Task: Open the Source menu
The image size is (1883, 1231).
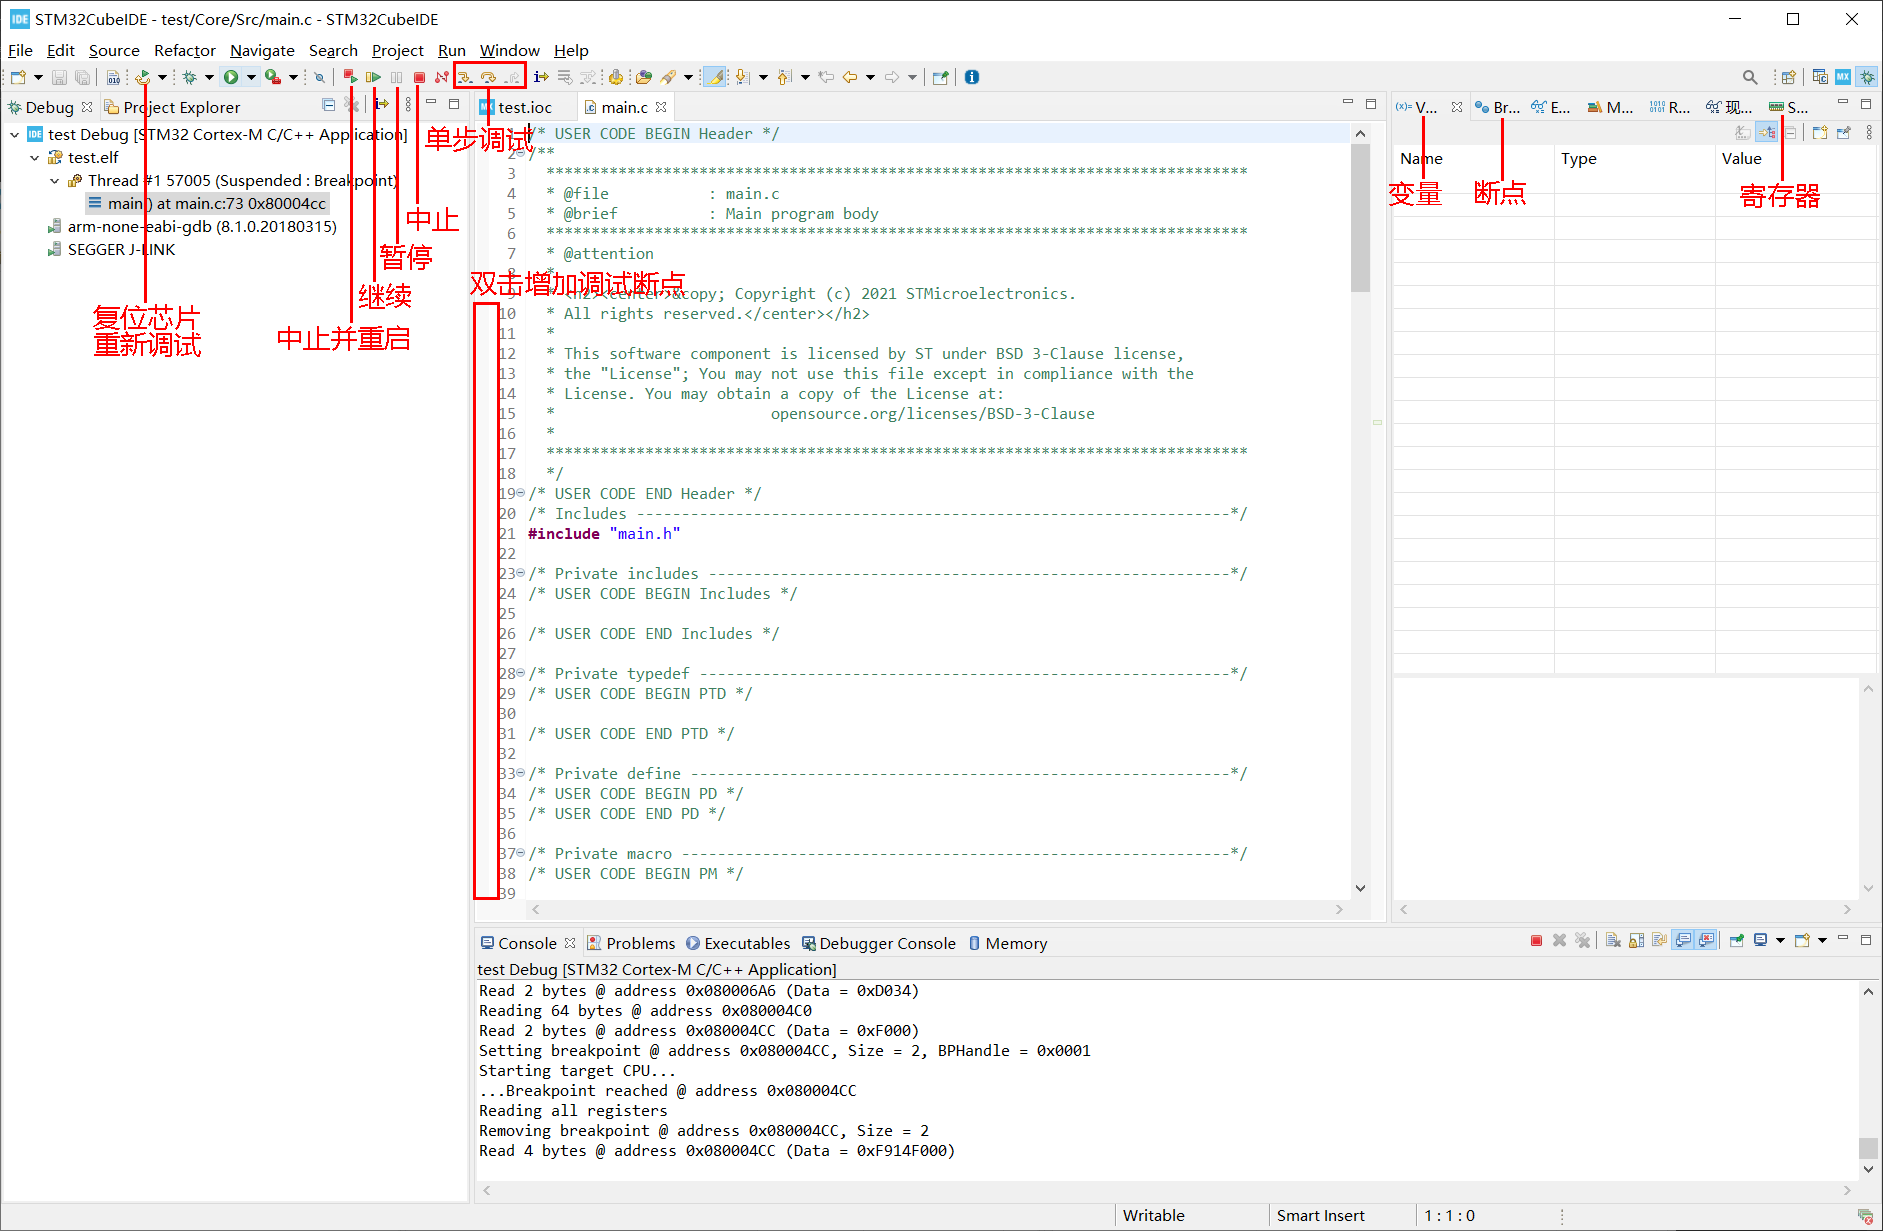Action: (114, 50)
